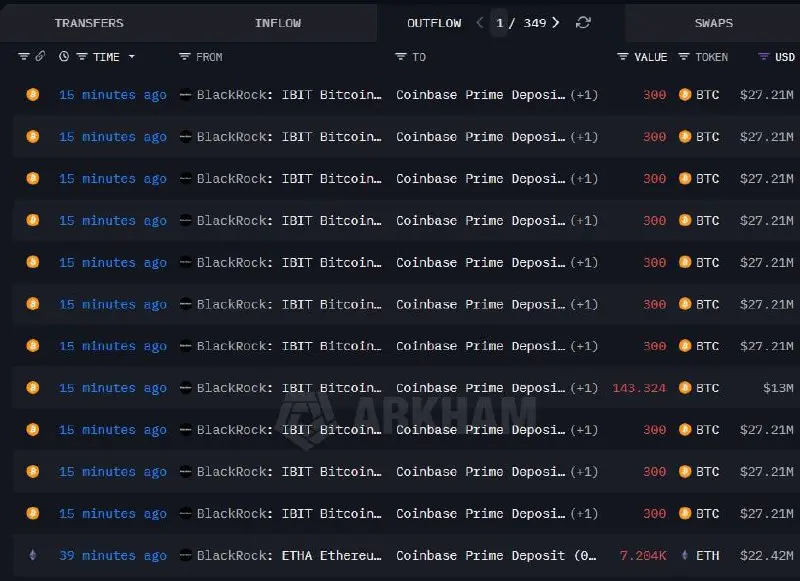Click the chain link icon in header
Viewport: 800px width, 581px height.
coord(40,56)
